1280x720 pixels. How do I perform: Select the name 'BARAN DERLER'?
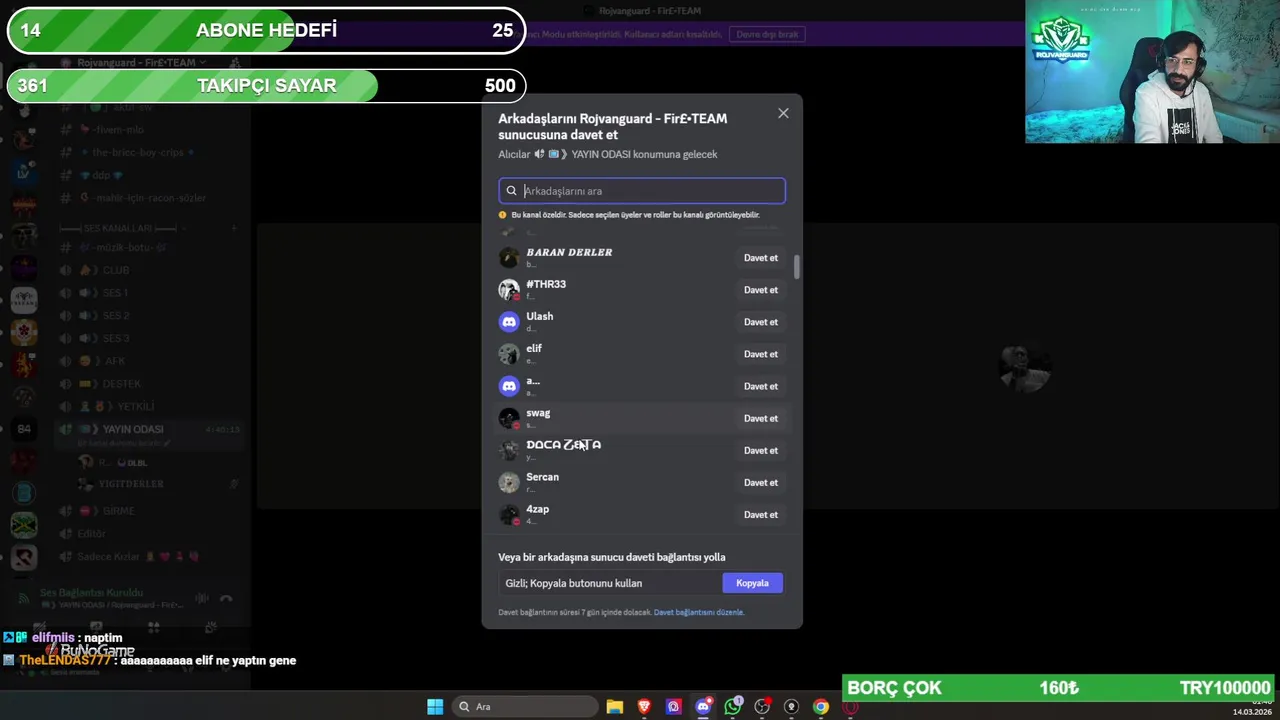pyautogui.click(x=569, y=252)
